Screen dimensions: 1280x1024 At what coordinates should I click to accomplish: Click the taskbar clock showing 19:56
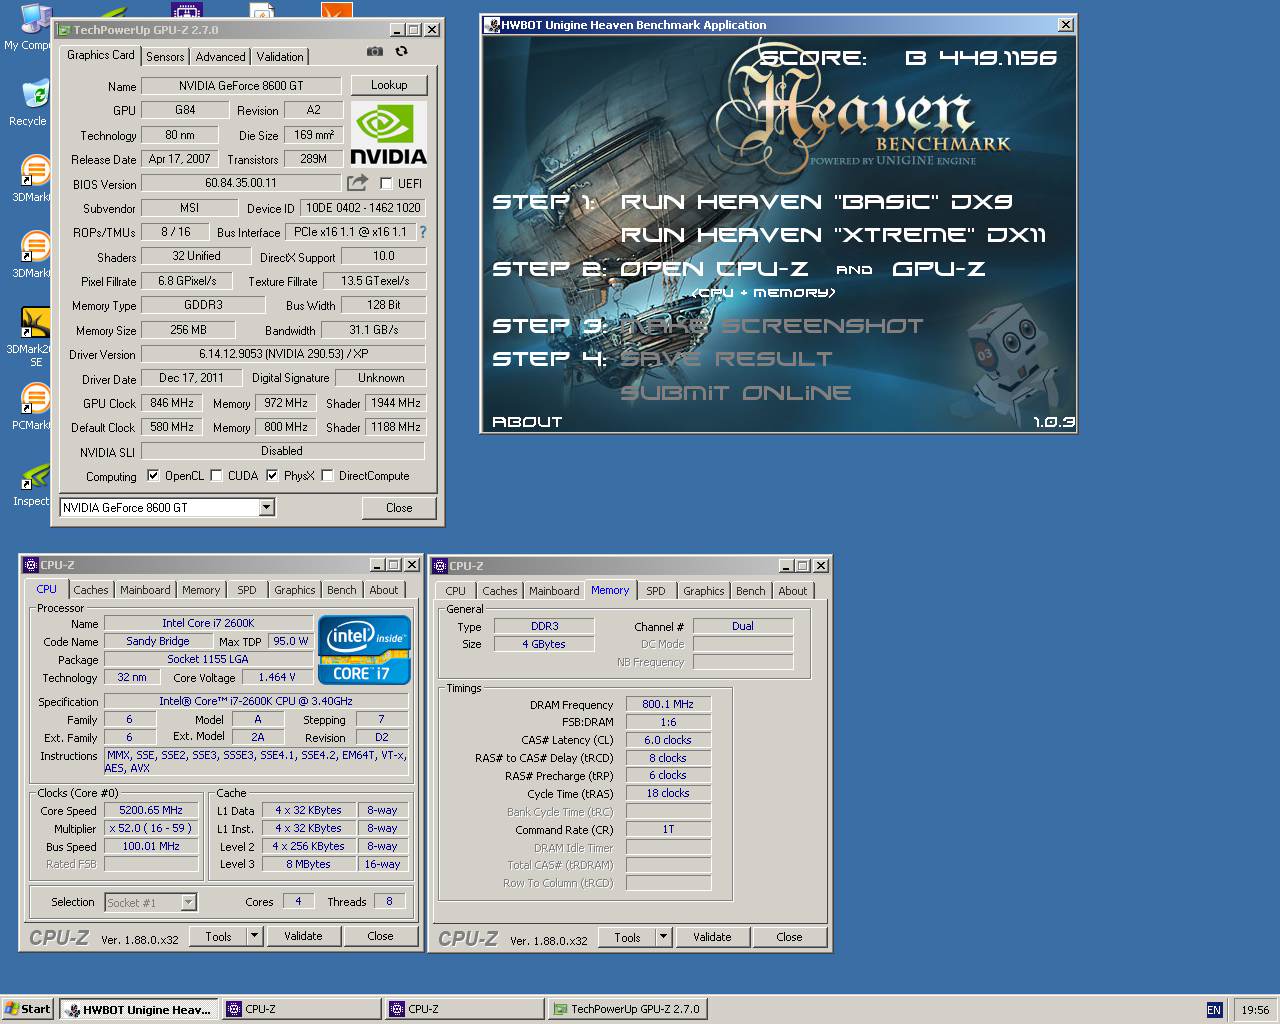(x=1254, y=1010)
